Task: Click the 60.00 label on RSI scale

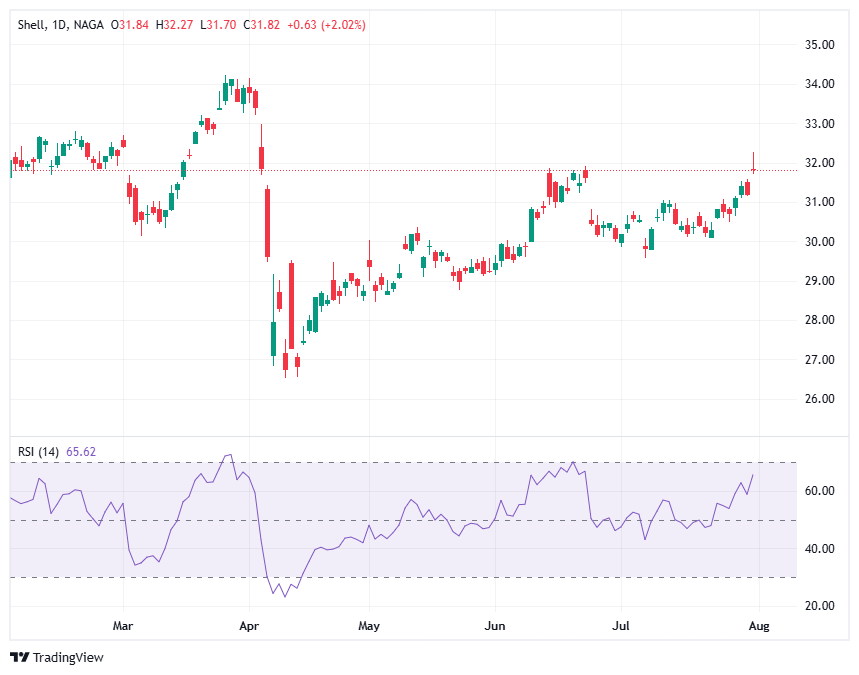Action: (x=821, y=491)
